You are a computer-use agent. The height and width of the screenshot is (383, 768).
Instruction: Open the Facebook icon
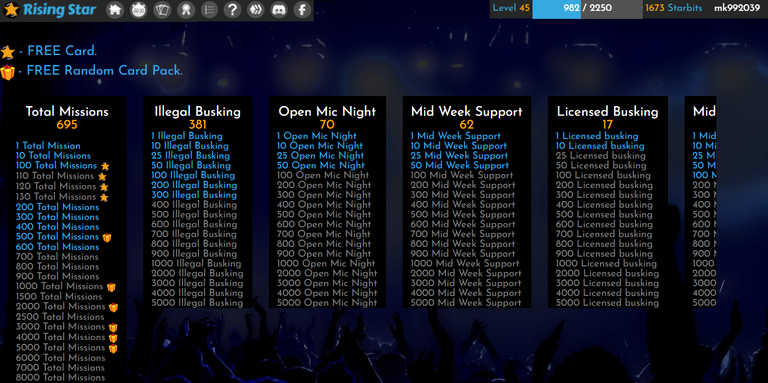pyautogui.click(x=303, y=10)
